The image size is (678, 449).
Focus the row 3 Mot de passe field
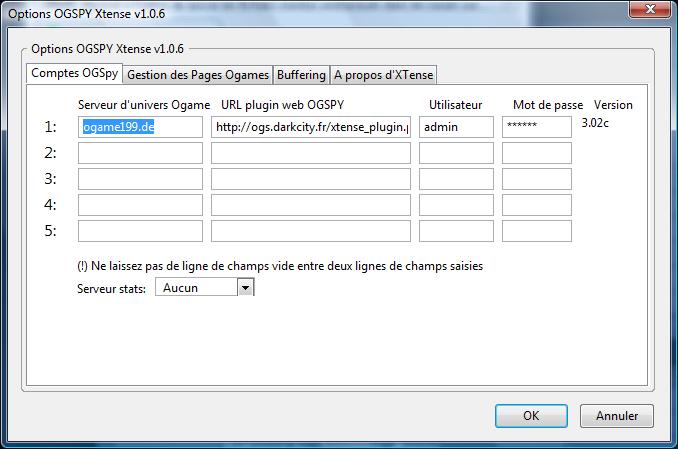tap(536, 179)
